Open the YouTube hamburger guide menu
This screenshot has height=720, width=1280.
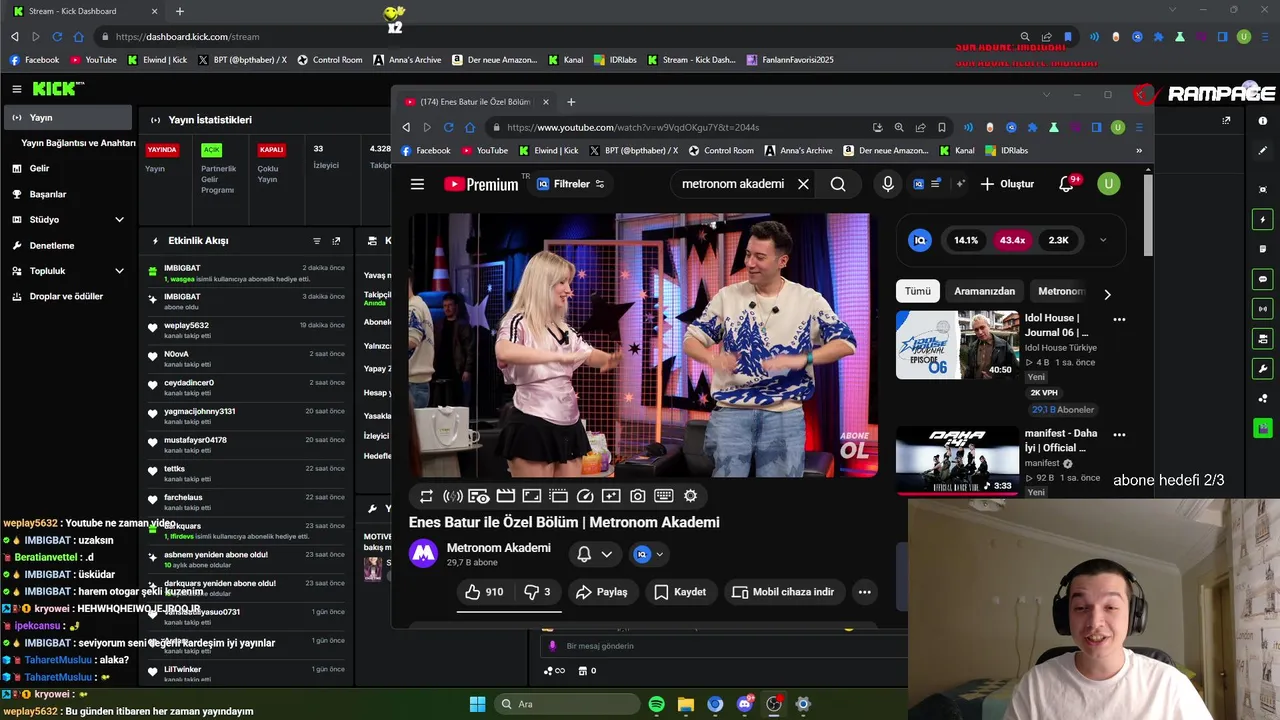(x=417, y=184)
